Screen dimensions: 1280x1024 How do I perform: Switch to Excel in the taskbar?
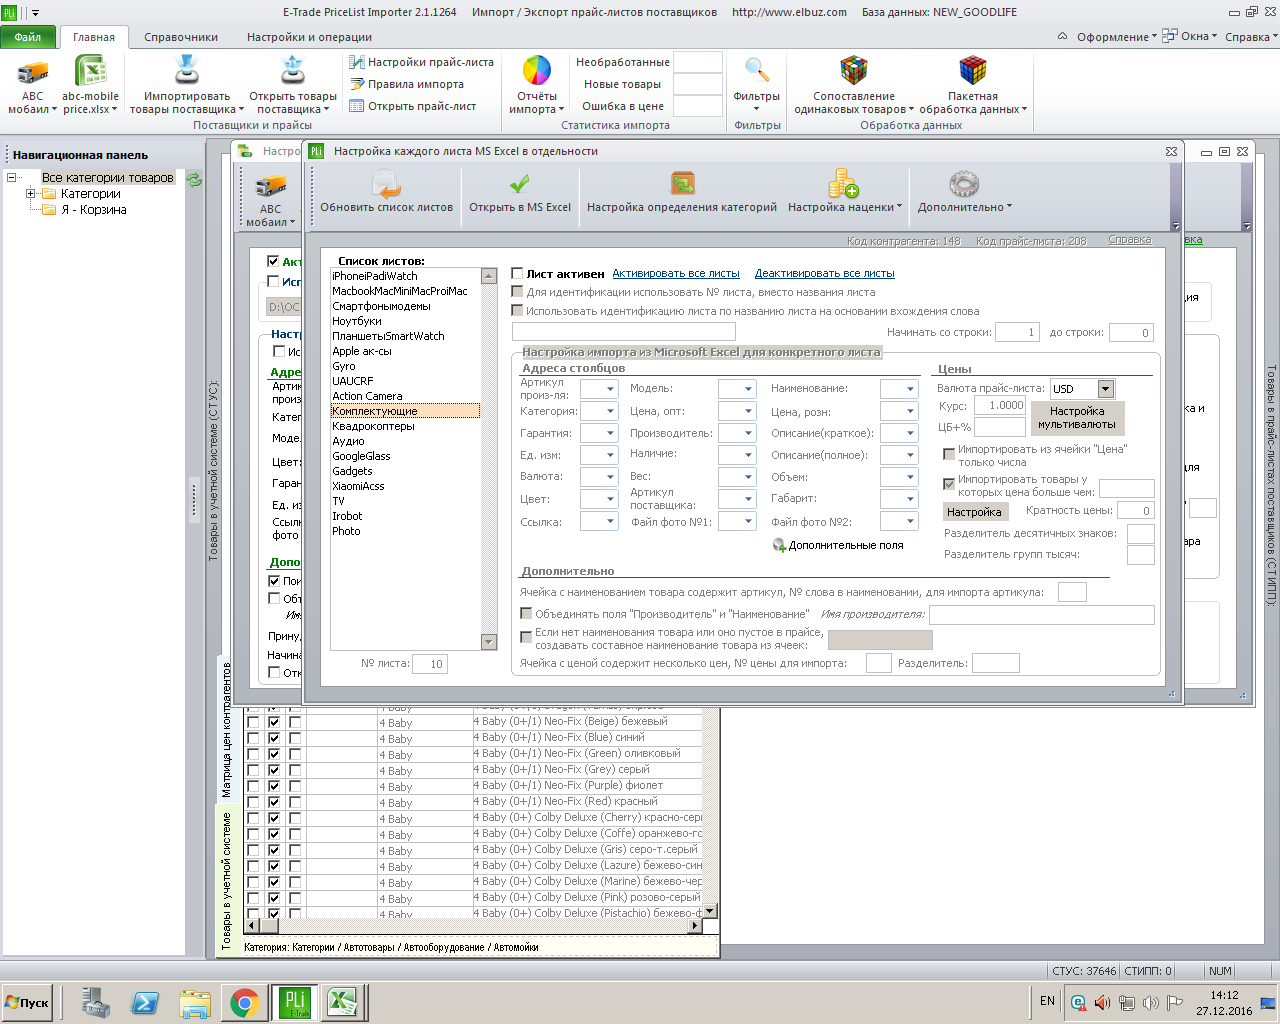click(x=343, y=1002)
